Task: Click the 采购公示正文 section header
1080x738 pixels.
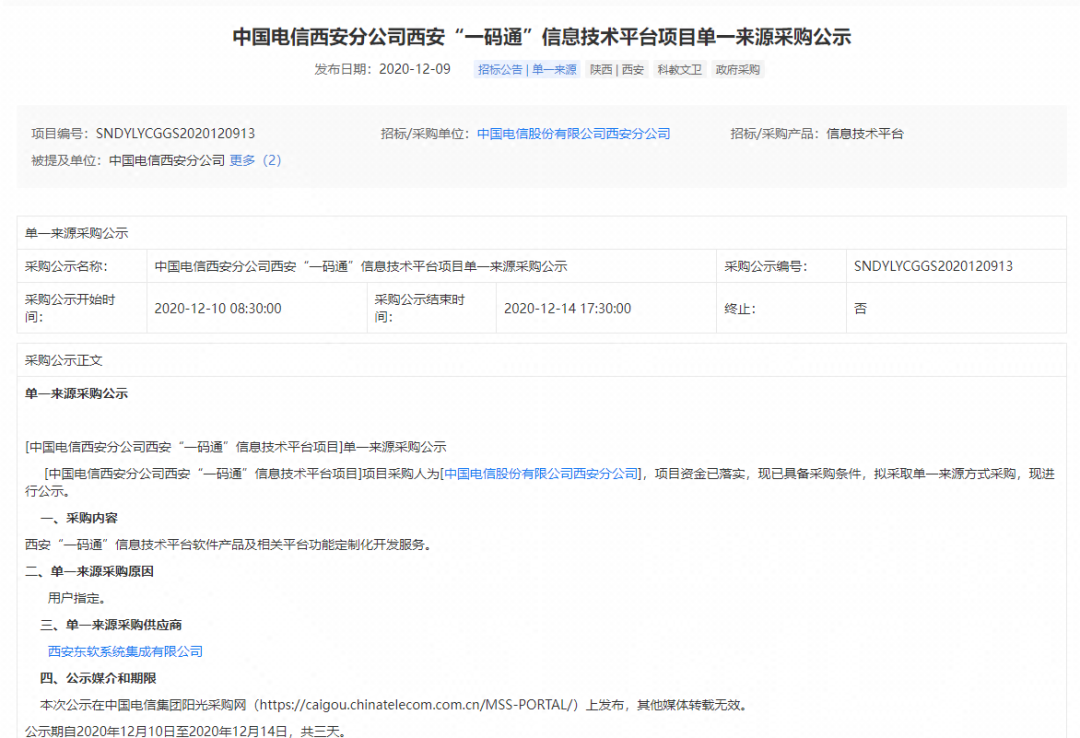Action: (64, 360)
